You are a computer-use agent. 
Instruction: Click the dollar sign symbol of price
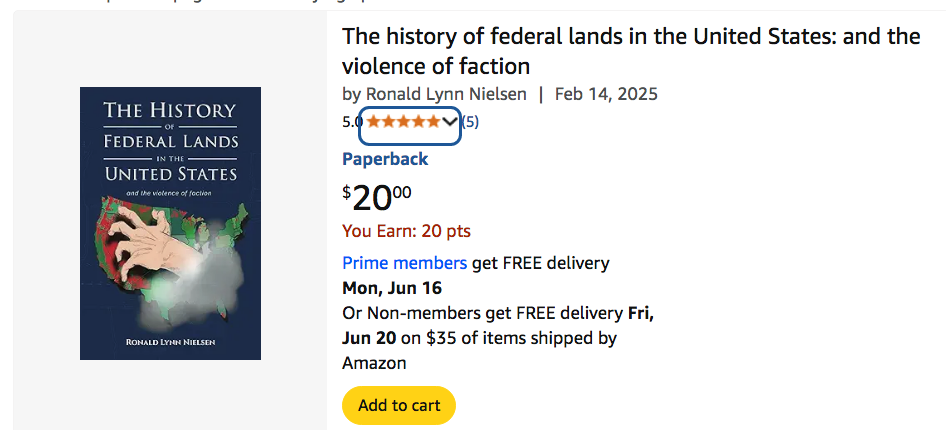(347, 190)
